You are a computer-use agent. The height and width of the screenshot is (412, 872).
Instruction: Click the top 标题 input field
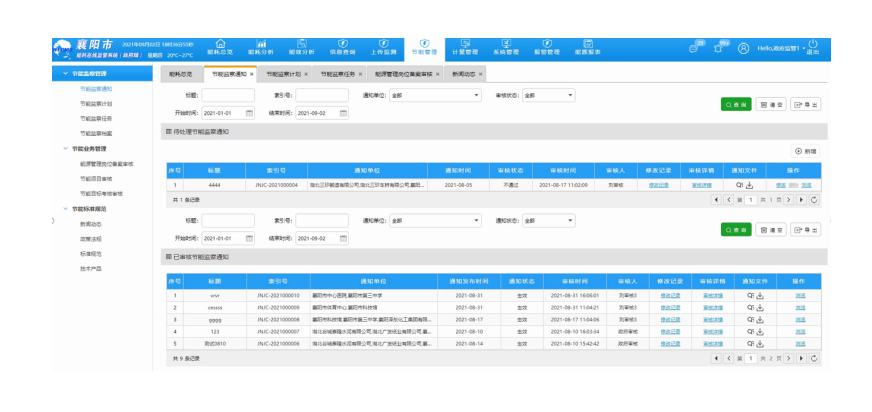(228, 95)
